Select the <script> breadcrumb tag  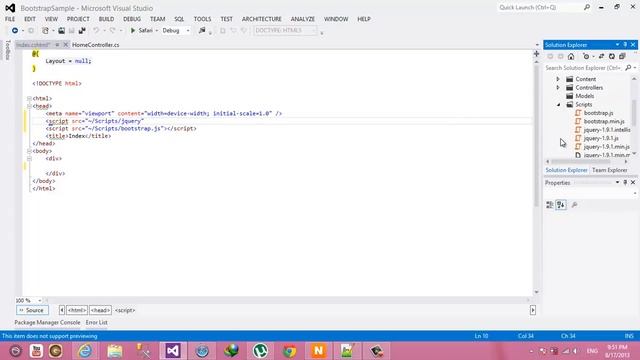pyautogui.click(x=125, y=310)
